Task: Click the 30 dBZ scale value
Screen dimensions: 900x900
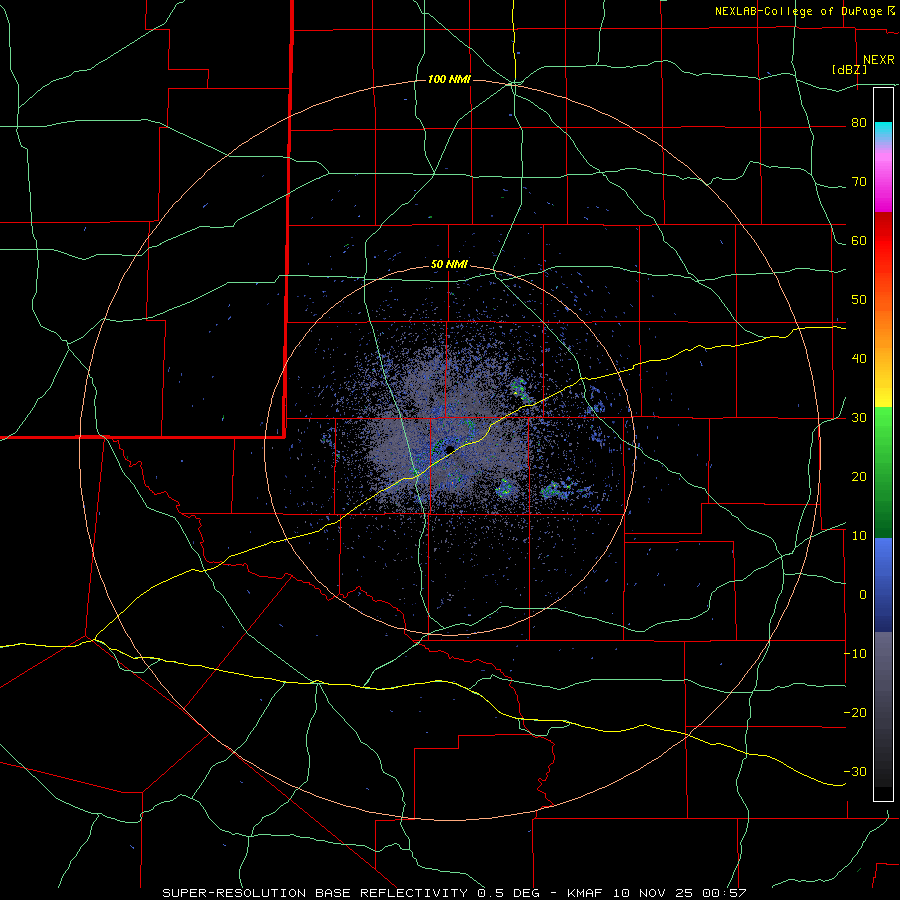Action: click(859, 418)
